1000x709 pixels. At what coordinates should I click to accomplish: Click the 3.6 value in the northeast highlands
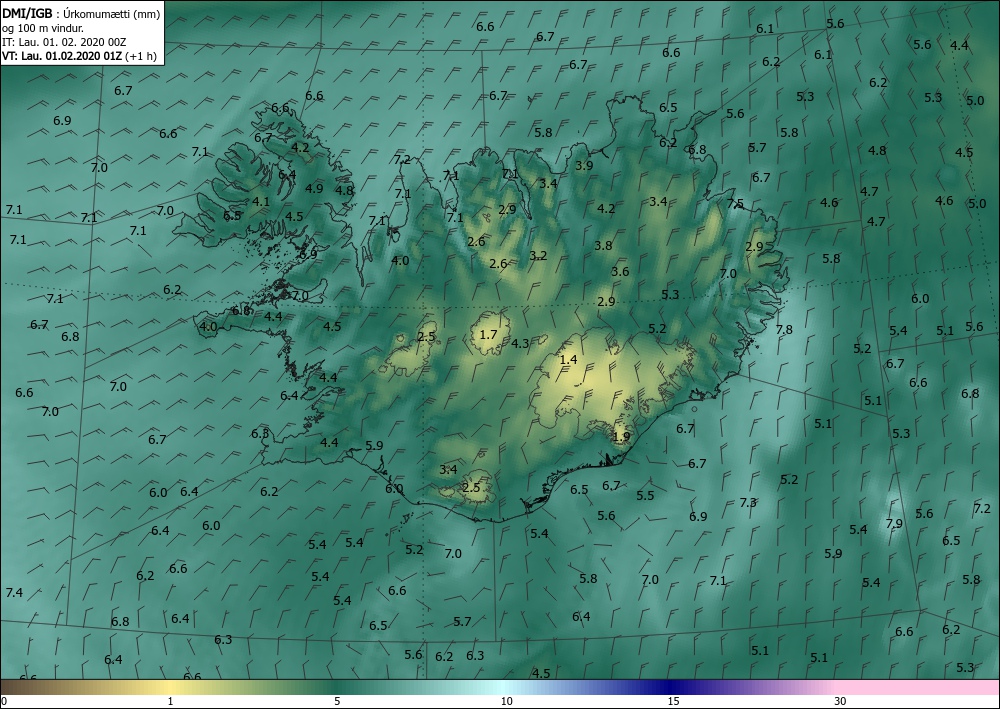(620, 272)
